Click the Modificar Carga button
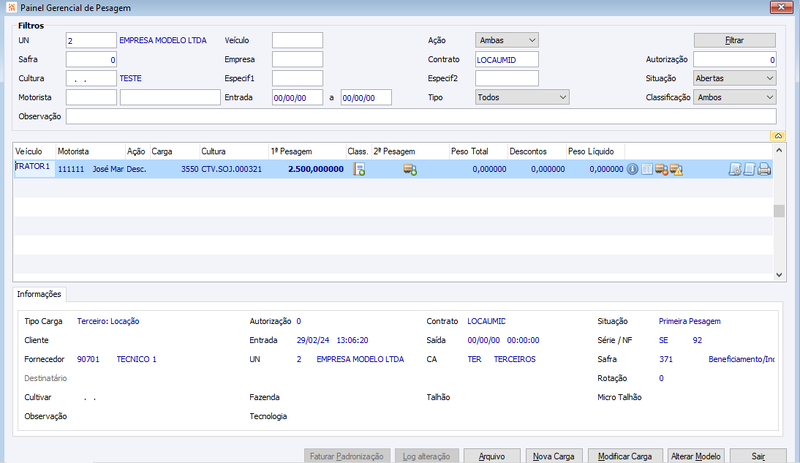 625,456
